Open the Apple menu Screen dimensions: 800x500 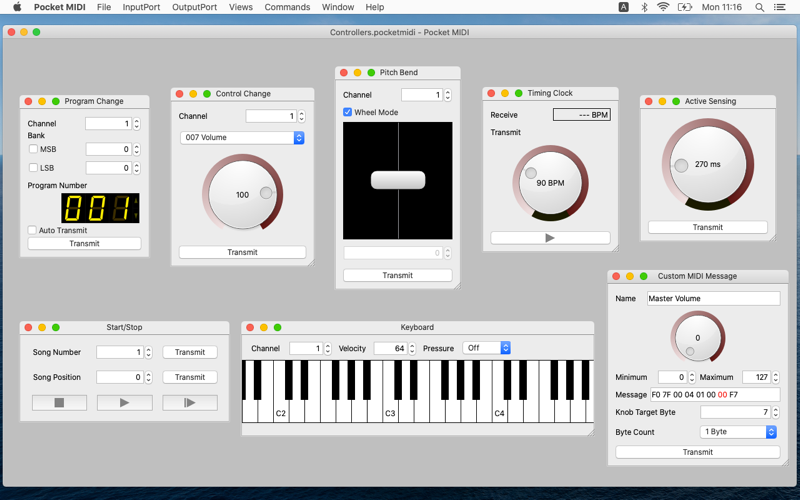(x=17, y=7)
